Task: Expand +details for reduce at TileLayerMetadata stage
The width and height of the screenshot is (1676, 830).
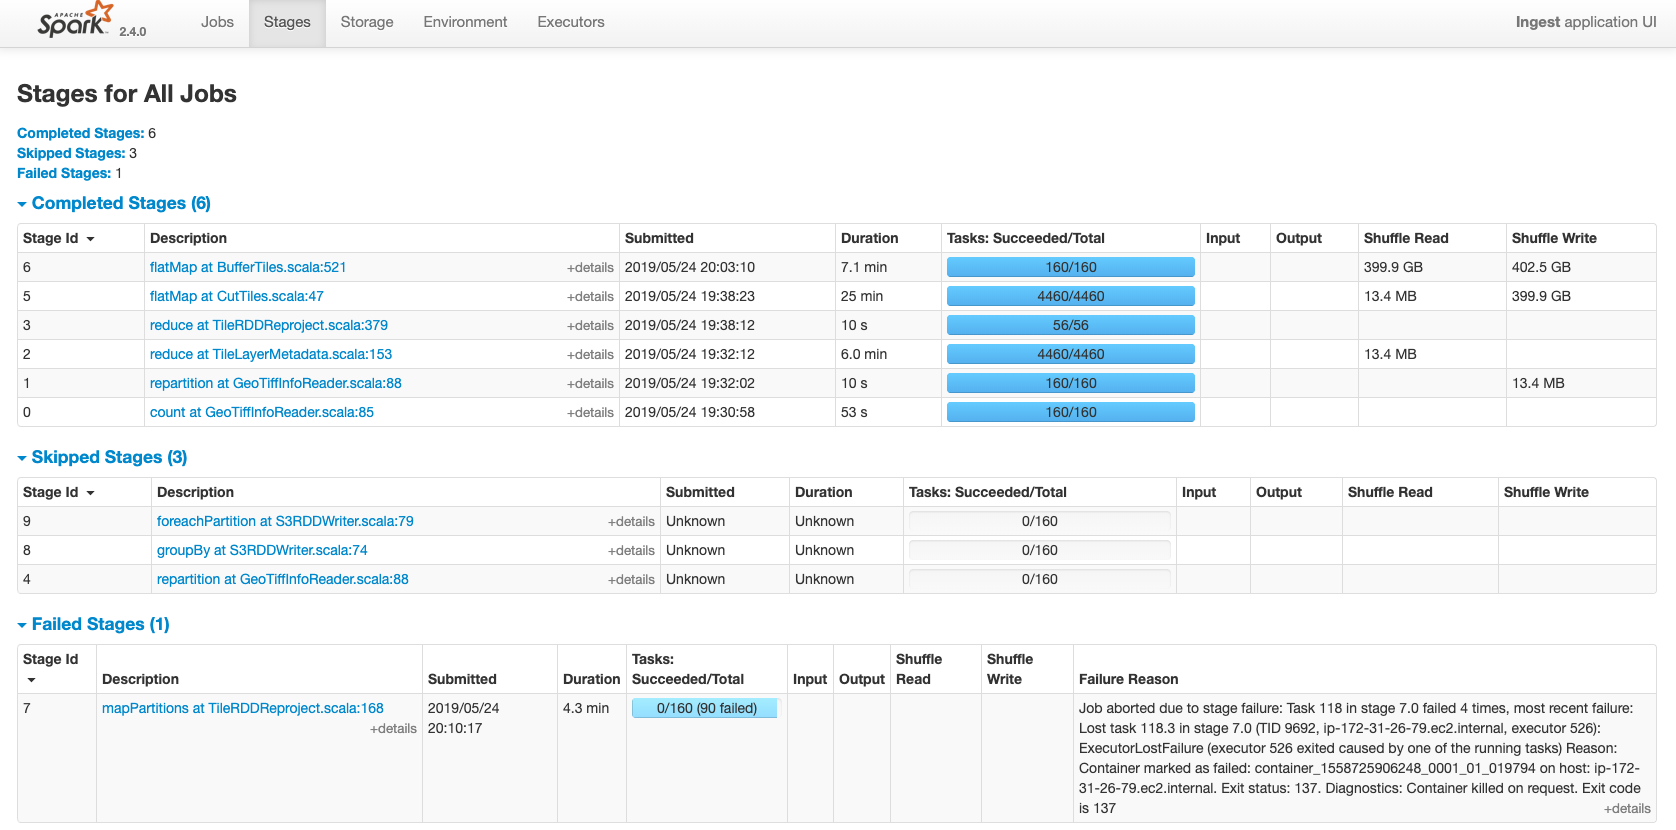Action: pyautogui.click(x=590, y=355)
